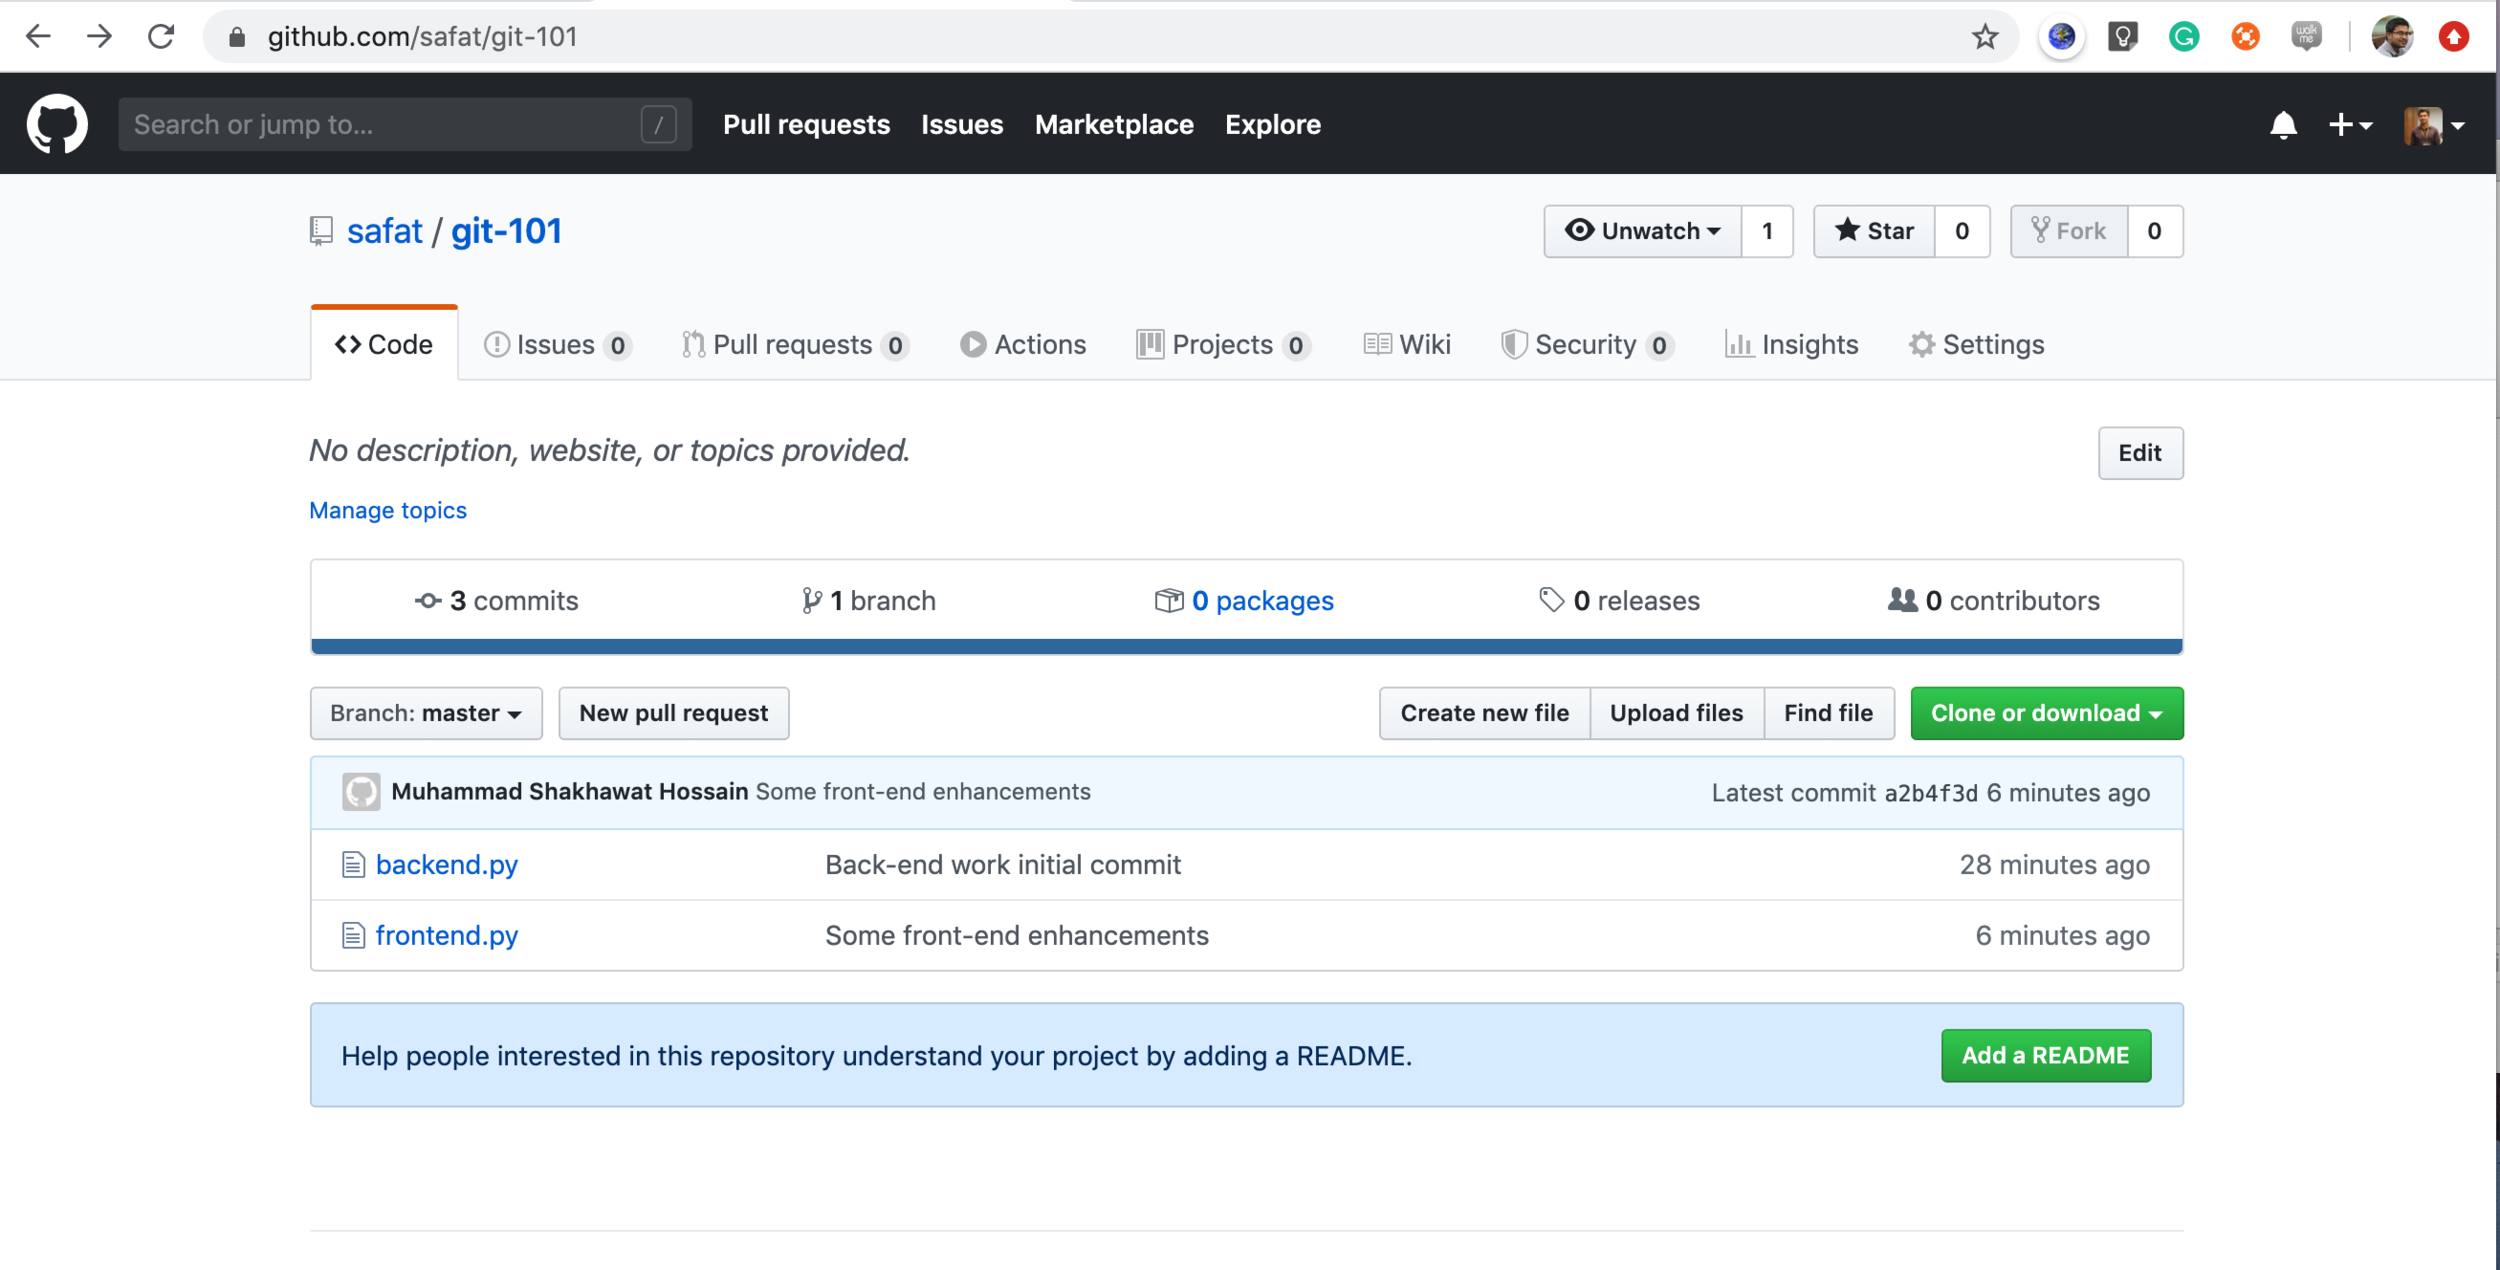The height and width of the screenshot is (1270, 2500).
Task: Click the backend.py file icon
Action: [x=353, y=864]
